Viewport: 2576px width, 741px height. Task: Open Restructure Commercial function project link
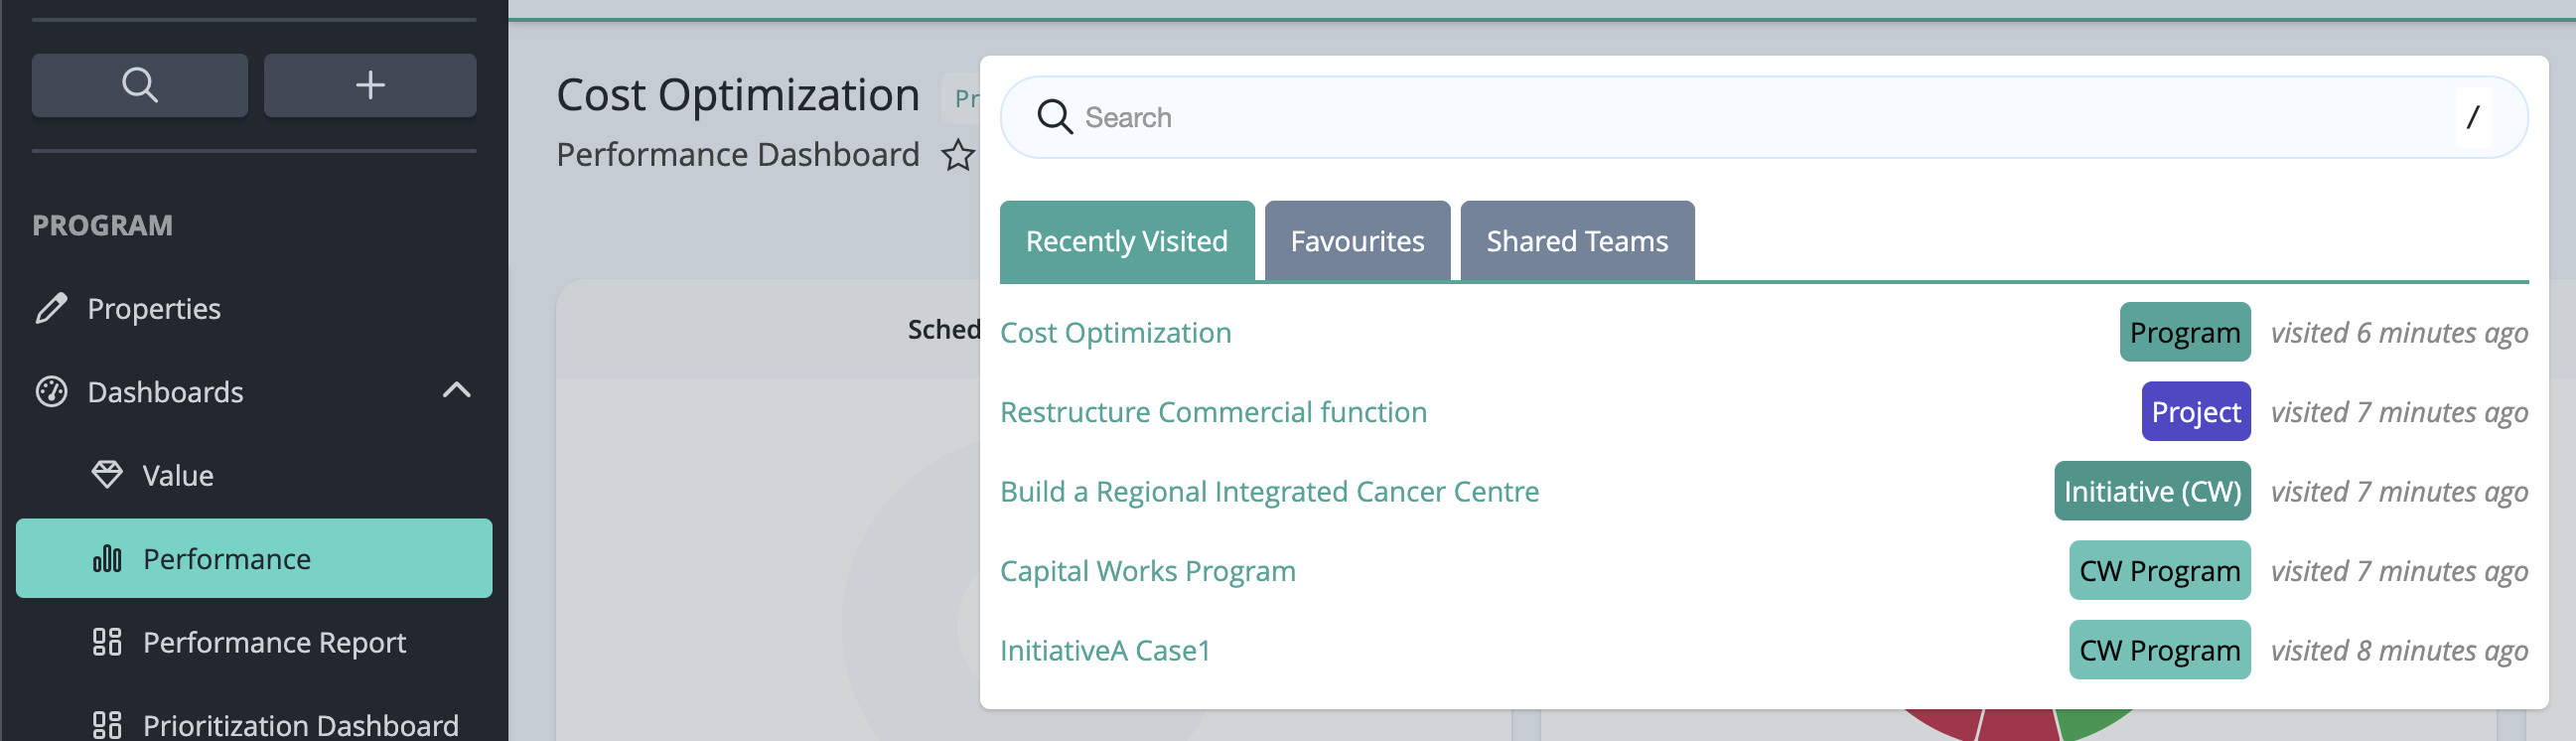coord(1213,411)
